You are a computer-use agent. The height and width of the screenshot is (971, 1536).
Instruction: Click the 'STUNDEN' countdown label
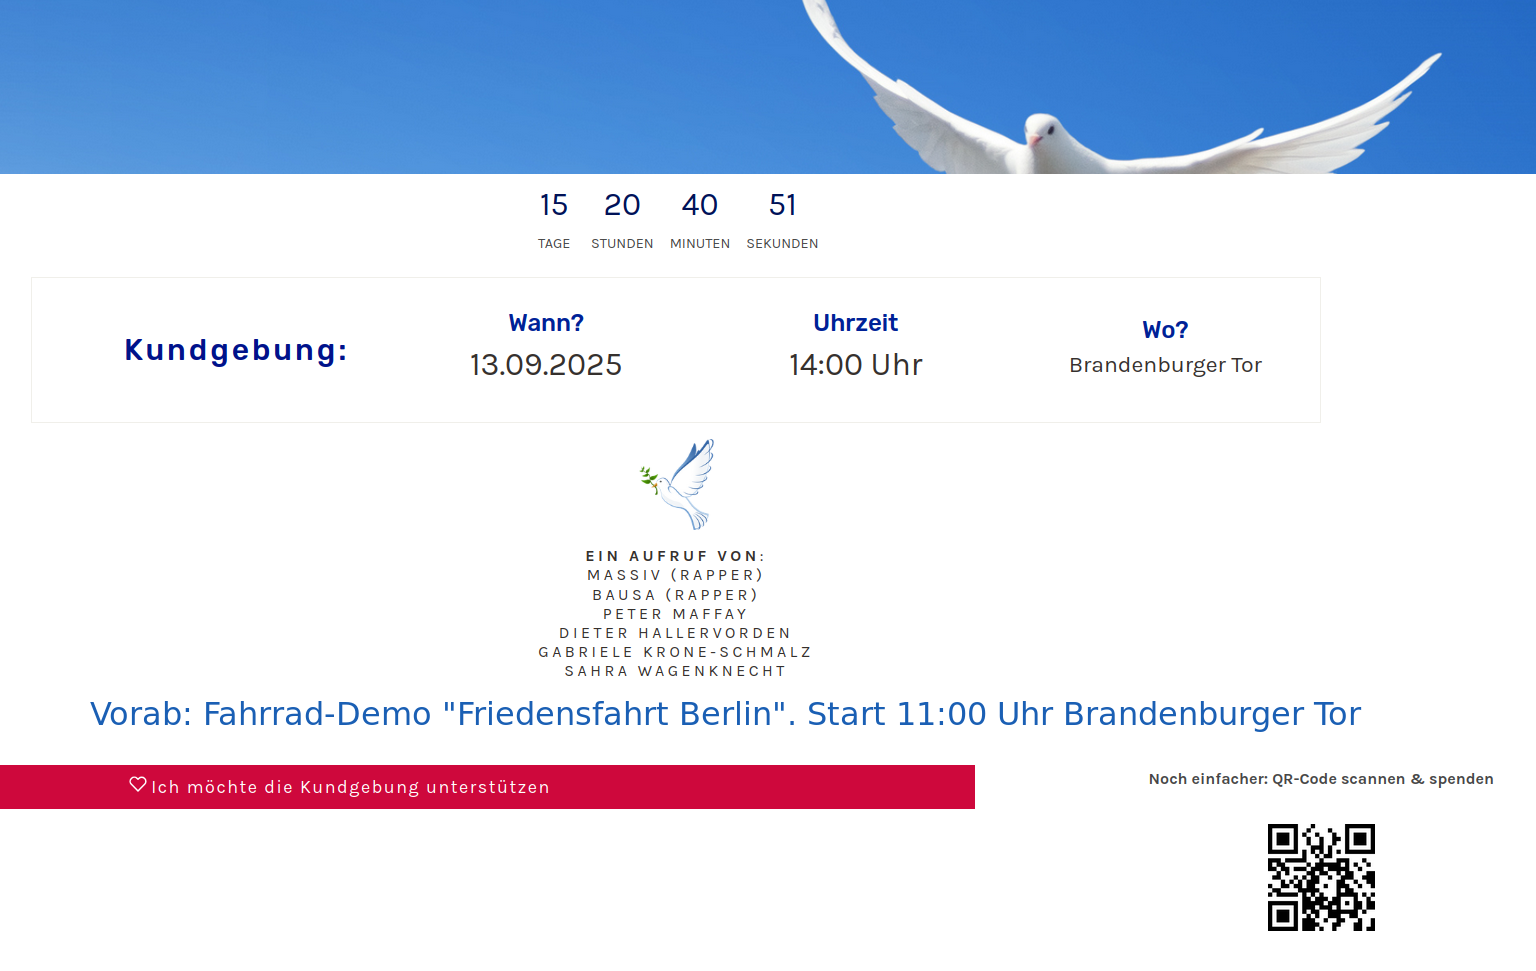point(622,244)
